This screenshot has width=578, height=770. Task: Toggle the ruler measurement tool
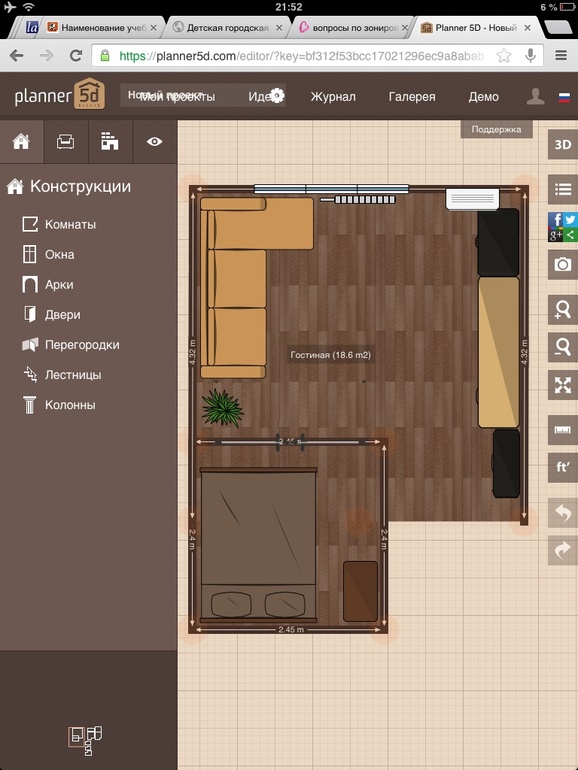click(563, 430)
